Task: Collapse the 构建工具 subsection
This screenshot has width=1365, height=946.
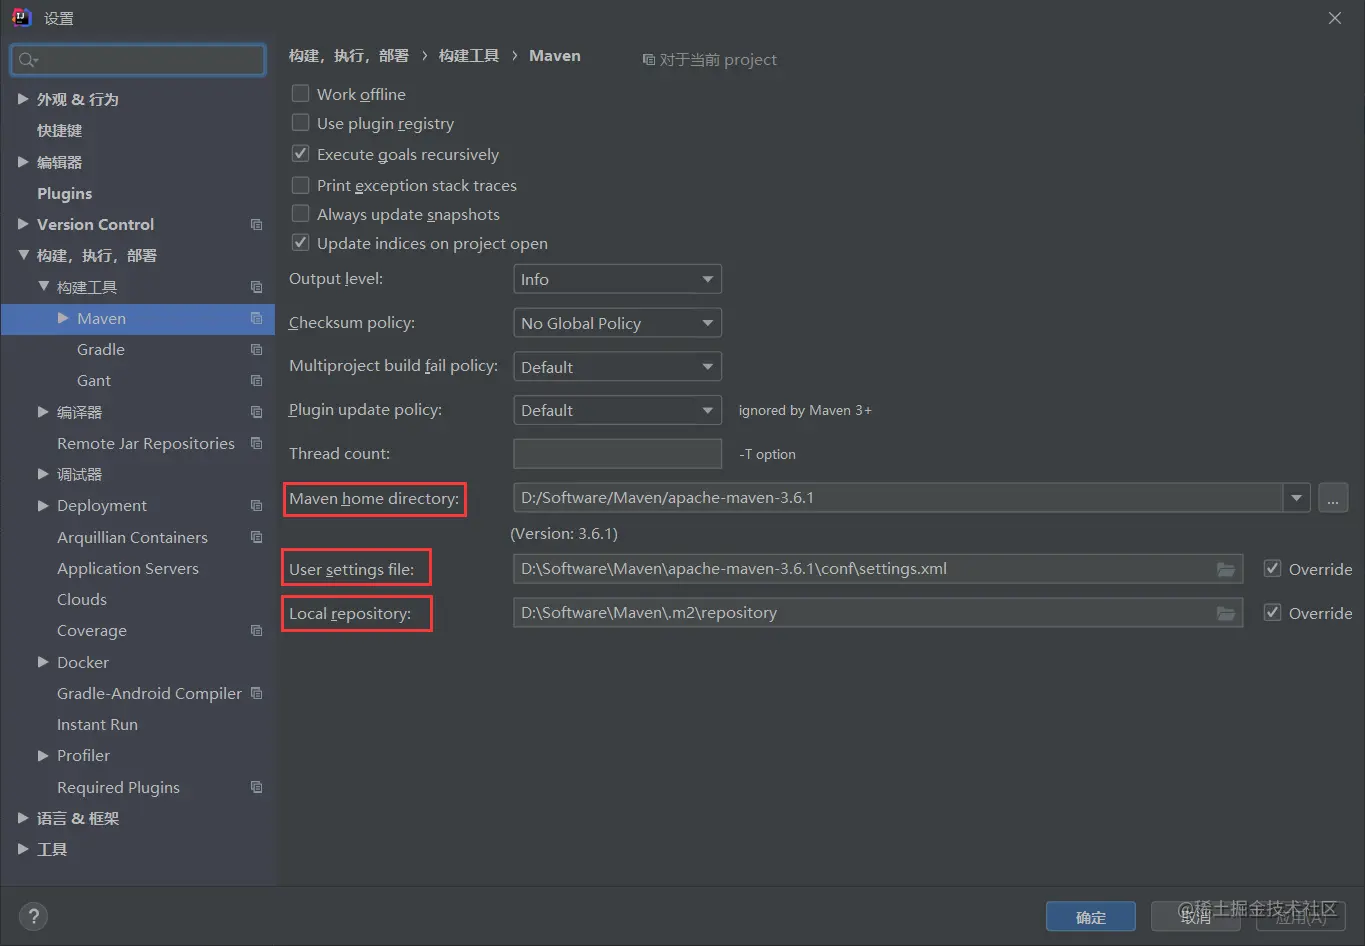Action: pyautogui.click(x=43, y=287)
